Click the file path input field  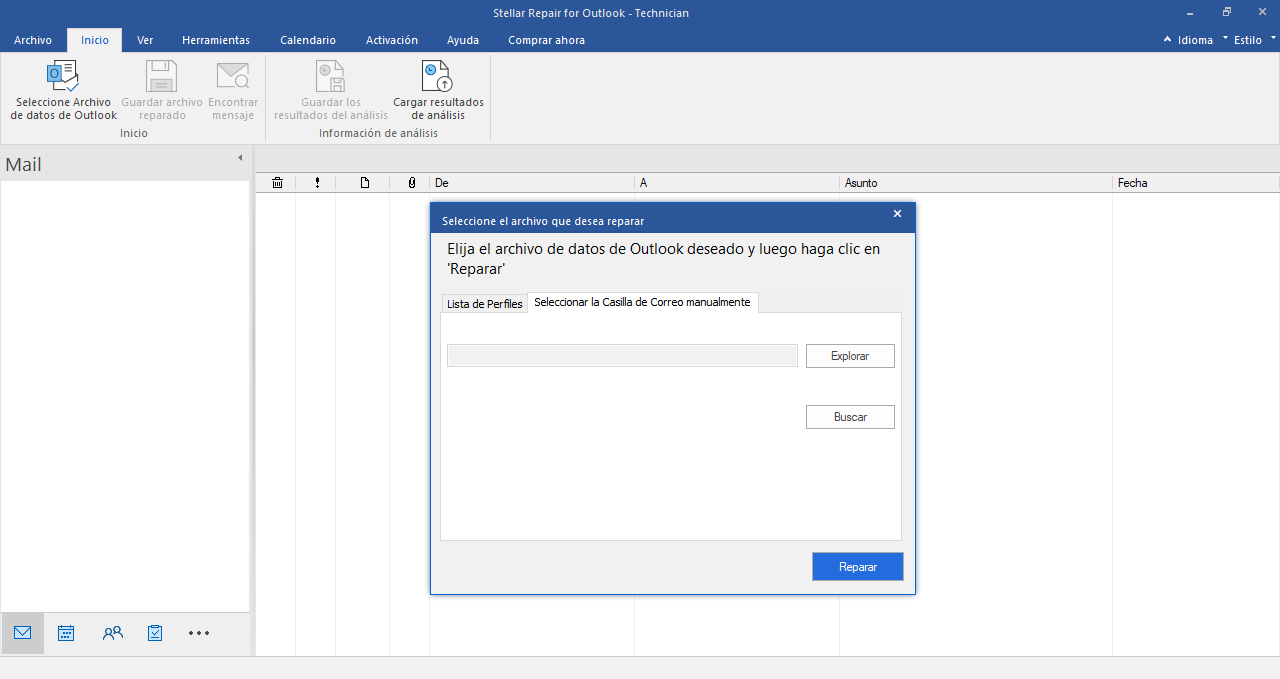622,356
